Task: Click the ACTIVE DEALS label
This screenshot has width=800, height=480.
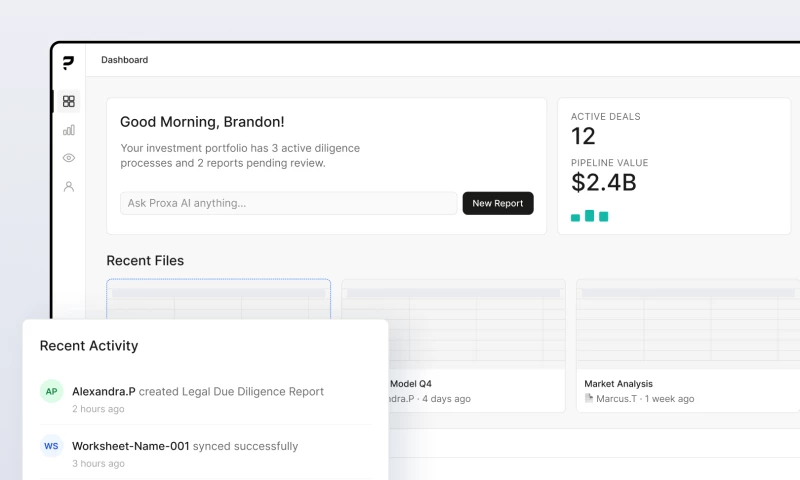Action: pyautogui.click(x=606, y=117)
